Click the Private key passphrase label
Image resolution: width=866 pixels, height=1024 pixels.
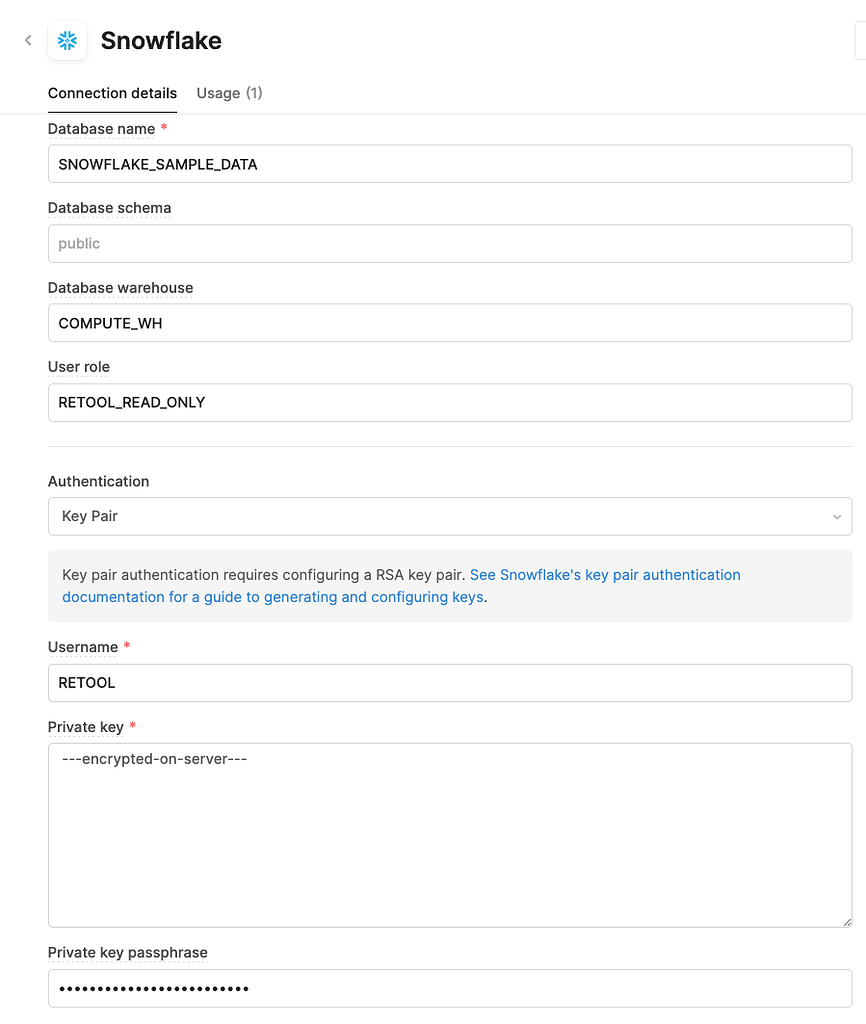tap(127, 953)
